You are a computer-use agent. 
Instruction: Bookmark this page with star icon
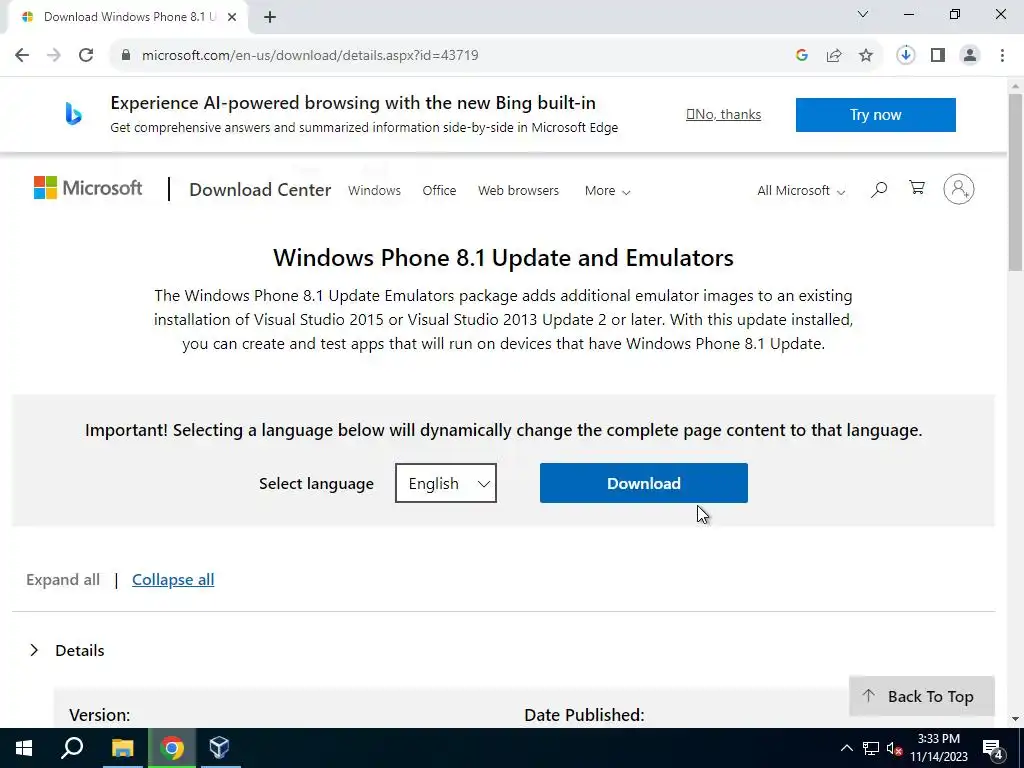pos(866,56)
